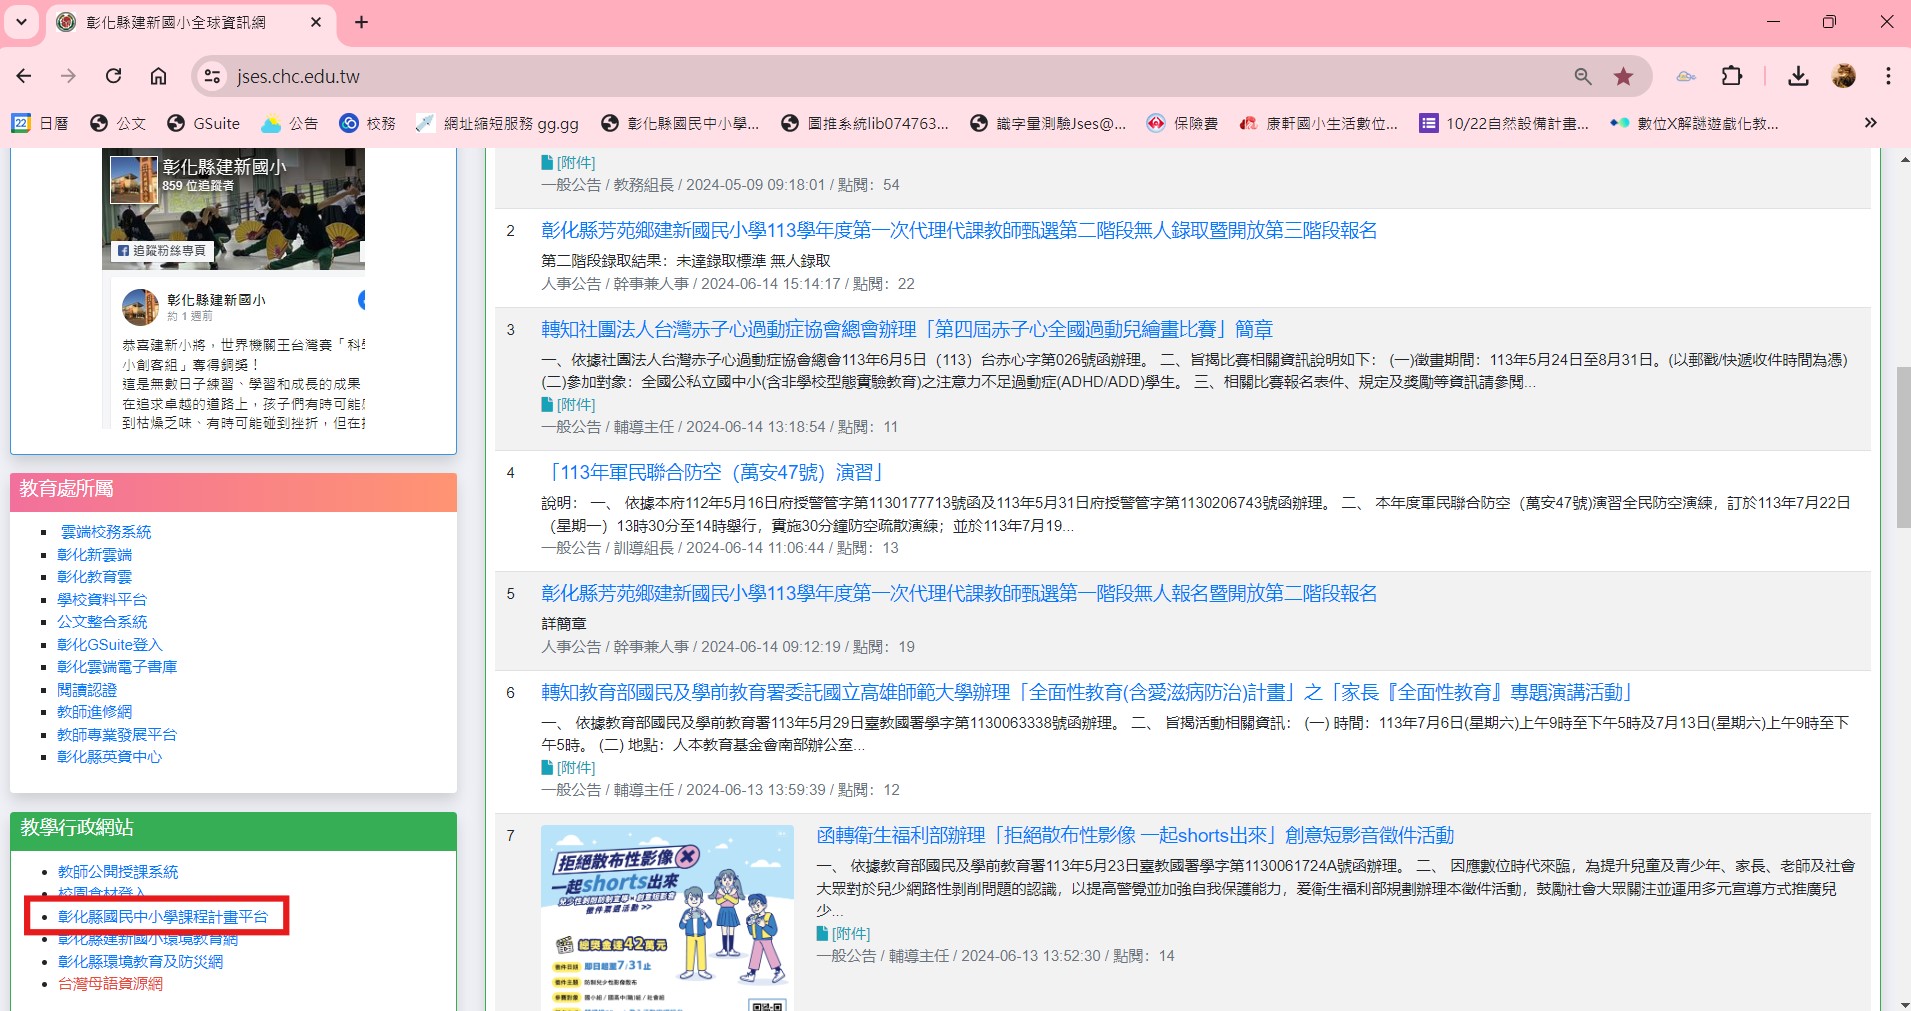The height and width of the screenshot is (1011, 1911).
Task: Open the browser home page
Action: (158, 76)
